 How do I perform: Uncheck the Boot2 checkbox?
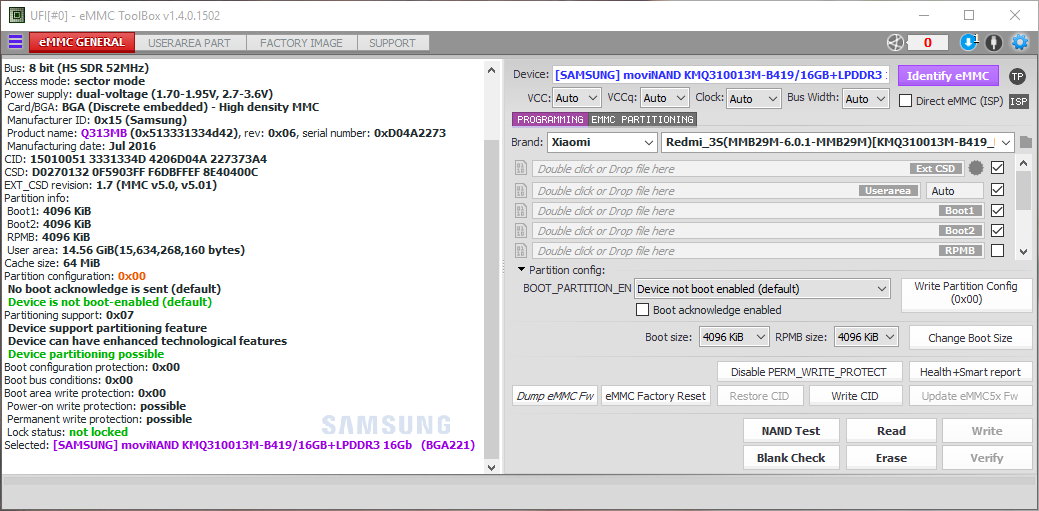click(x=997, y=231)
